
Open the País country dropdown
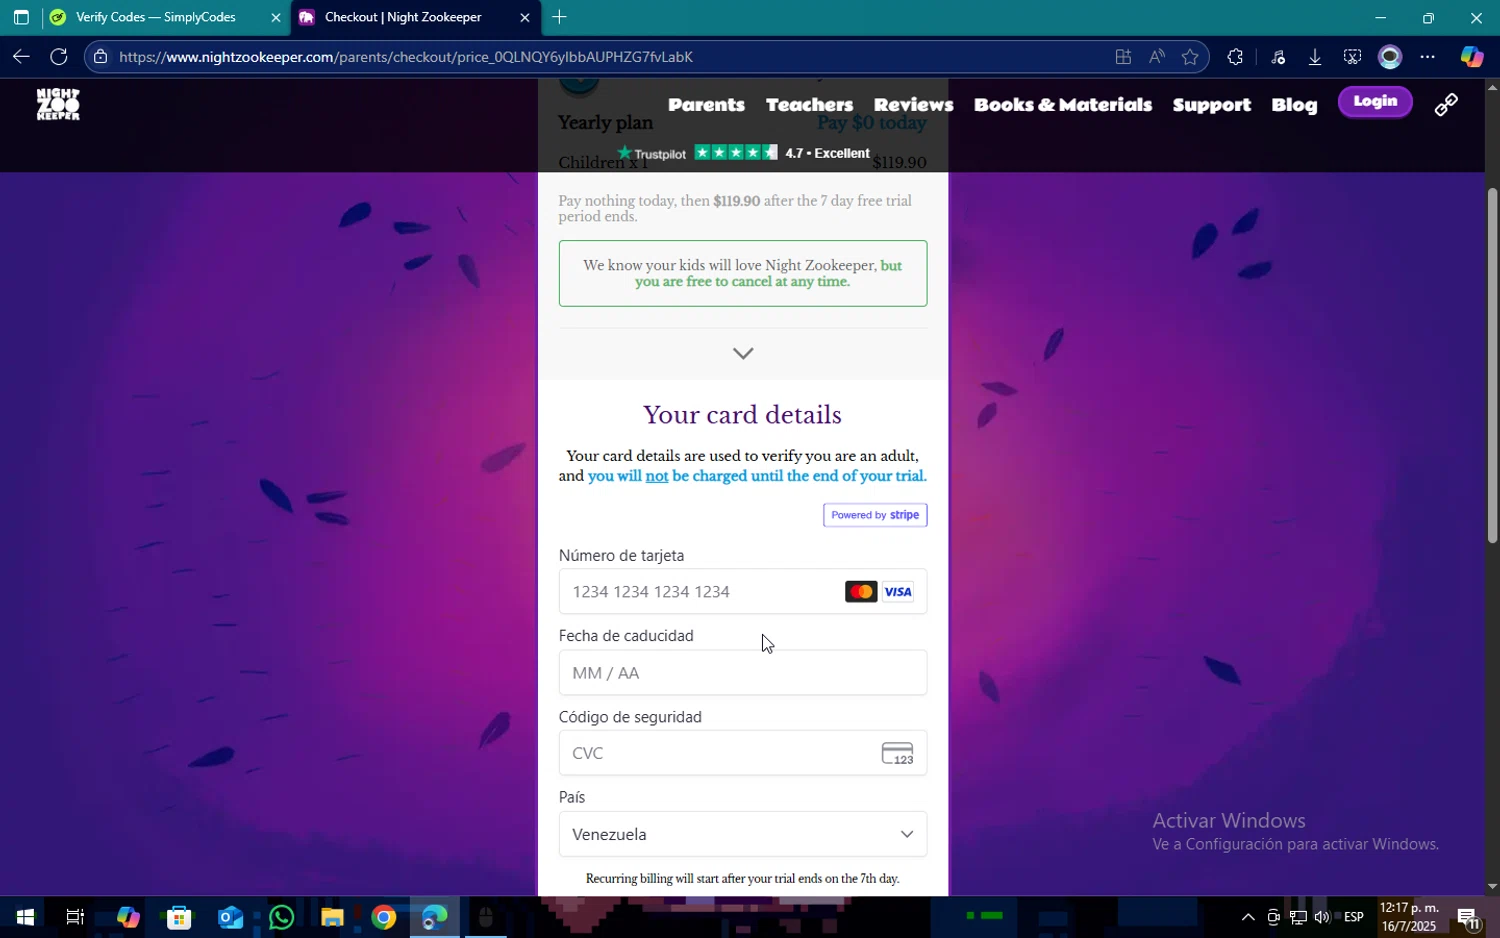pyautogui.click(x=742, y=834)
